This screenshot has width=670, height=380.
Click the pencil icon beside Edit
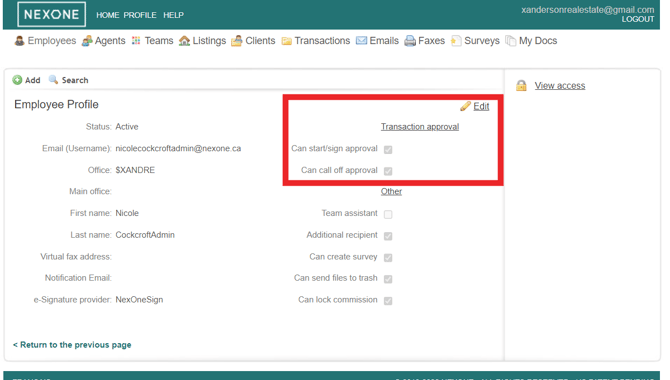[465, 106]
